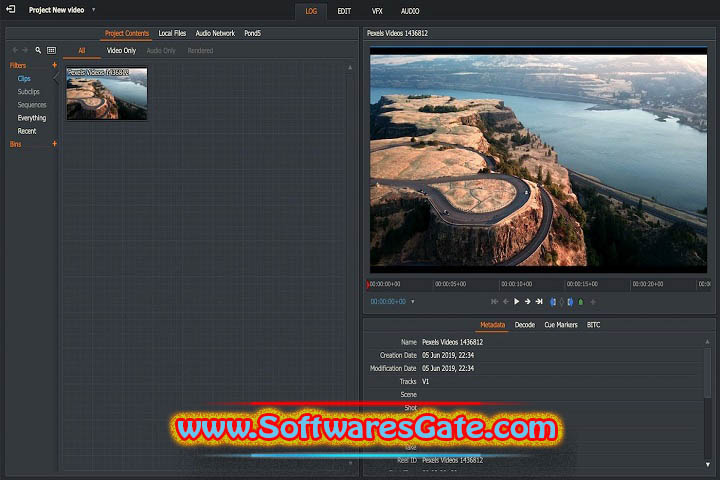Select the Pexels Videos 1436812 clip thumbnail

point(107,94)
